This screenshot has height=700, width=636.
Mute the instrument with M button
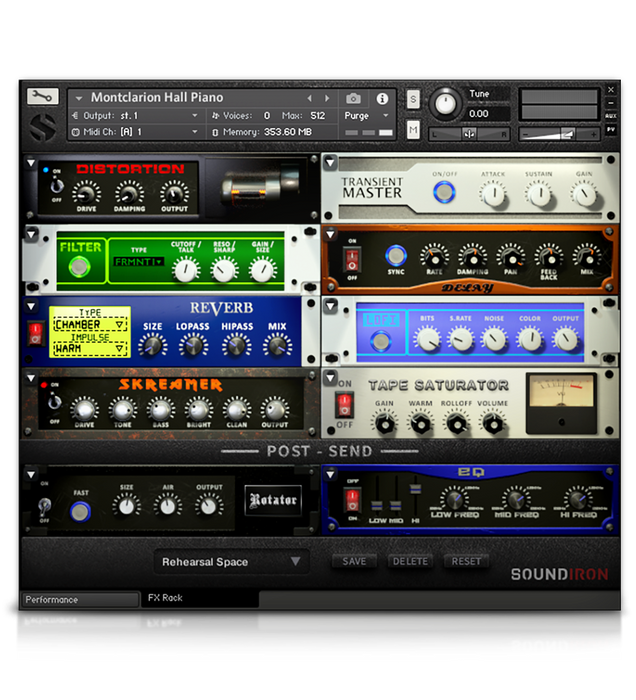pyautogui.click(x=413, y=130)
